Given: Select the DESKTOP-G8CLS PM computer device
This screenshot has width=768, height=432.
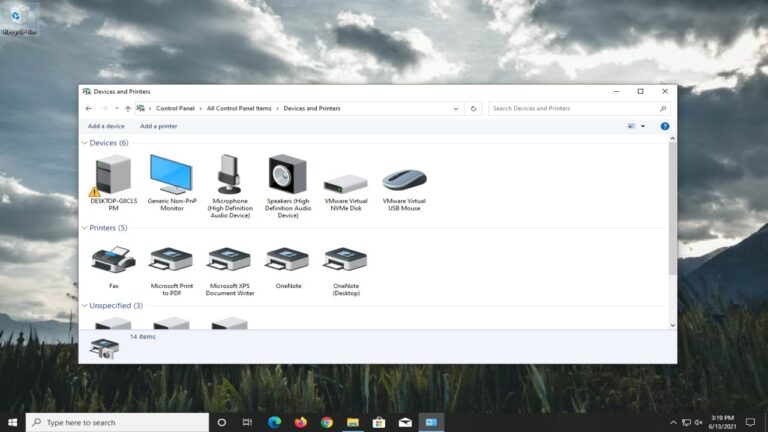Looking at the screenshot, I should (x=112, y=177).
